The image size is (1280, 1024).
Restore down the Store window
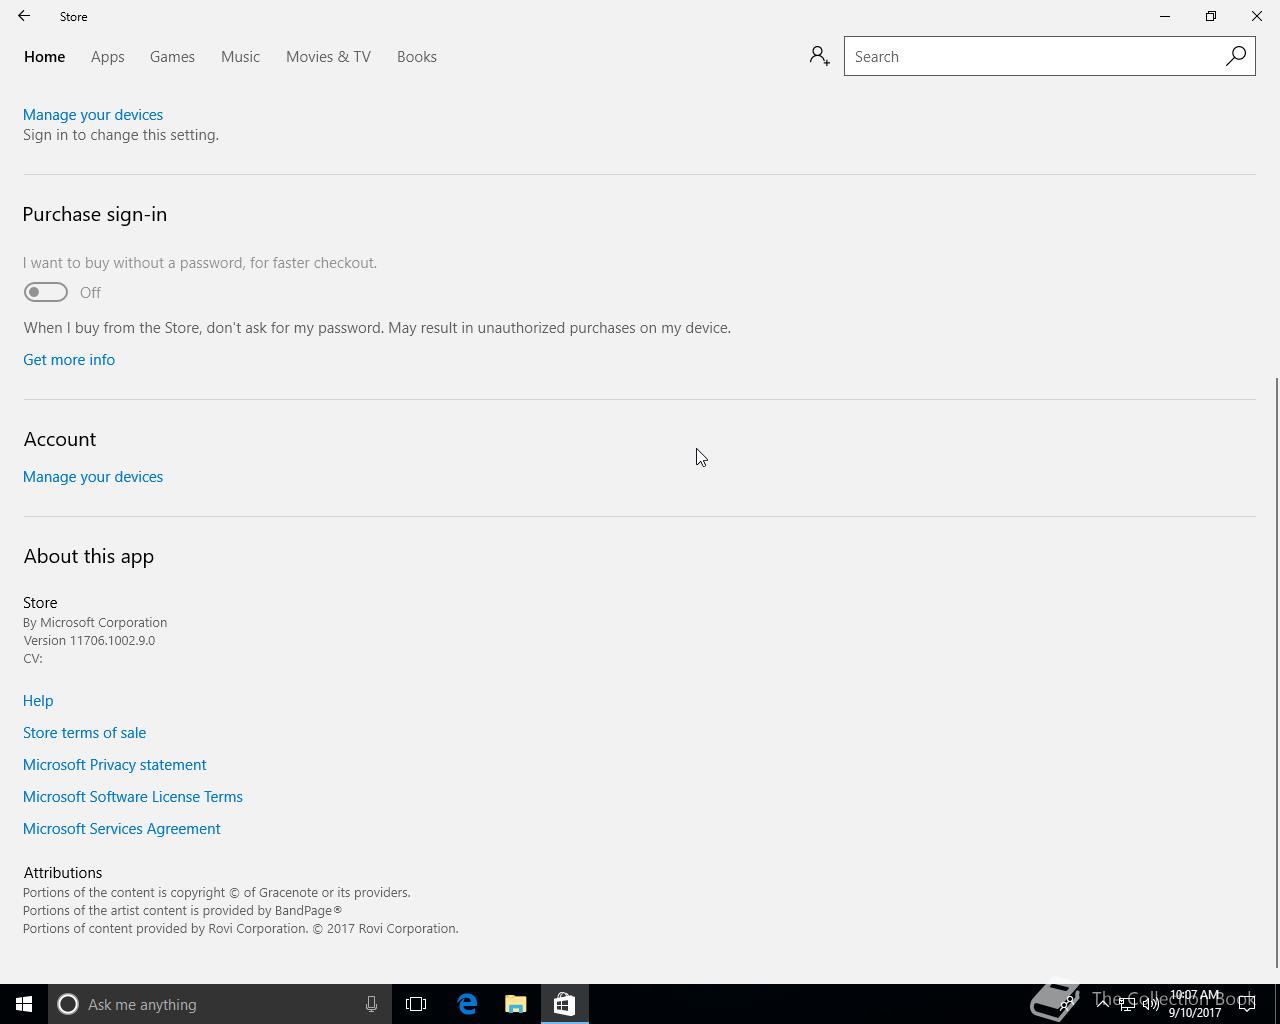point(1211,16)
